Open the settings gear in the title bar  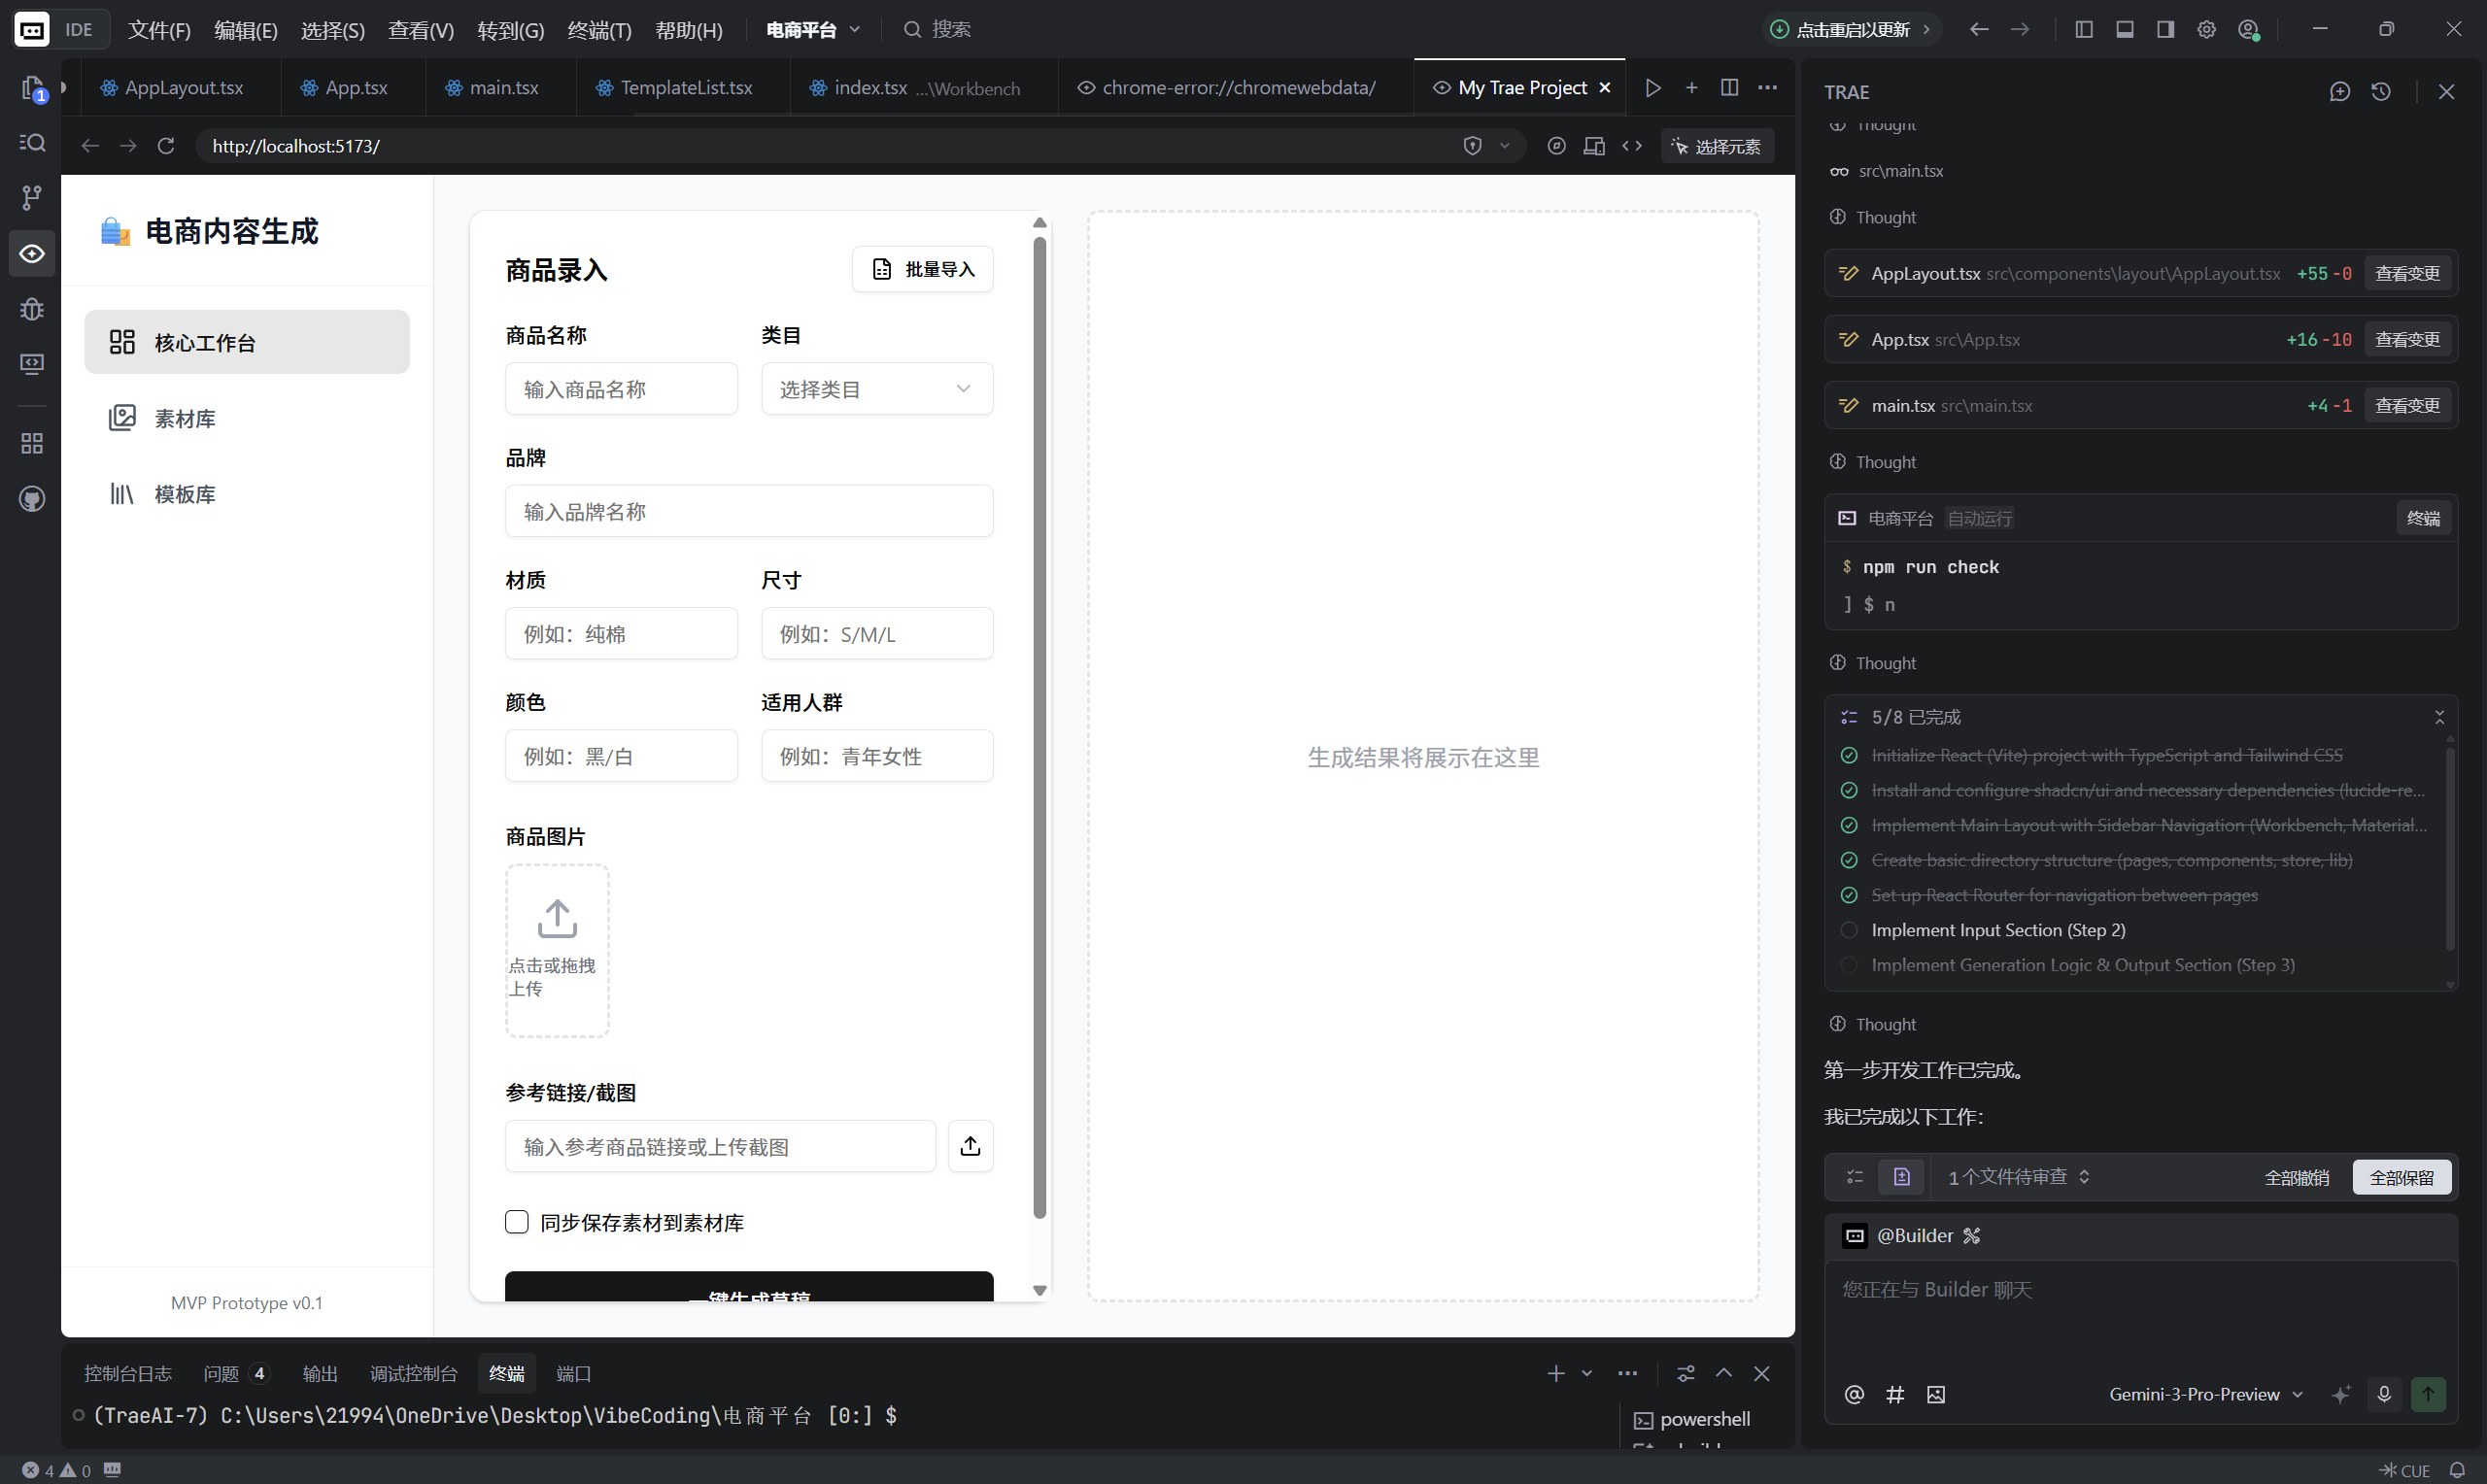pos(2207,29)
